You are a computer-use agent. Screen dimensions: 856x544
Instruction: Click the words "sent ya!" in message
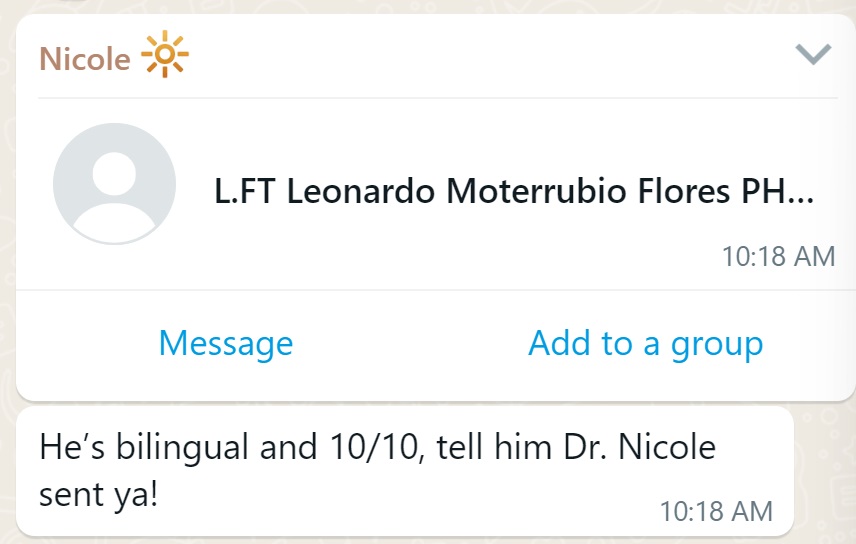tap(98, 494)
